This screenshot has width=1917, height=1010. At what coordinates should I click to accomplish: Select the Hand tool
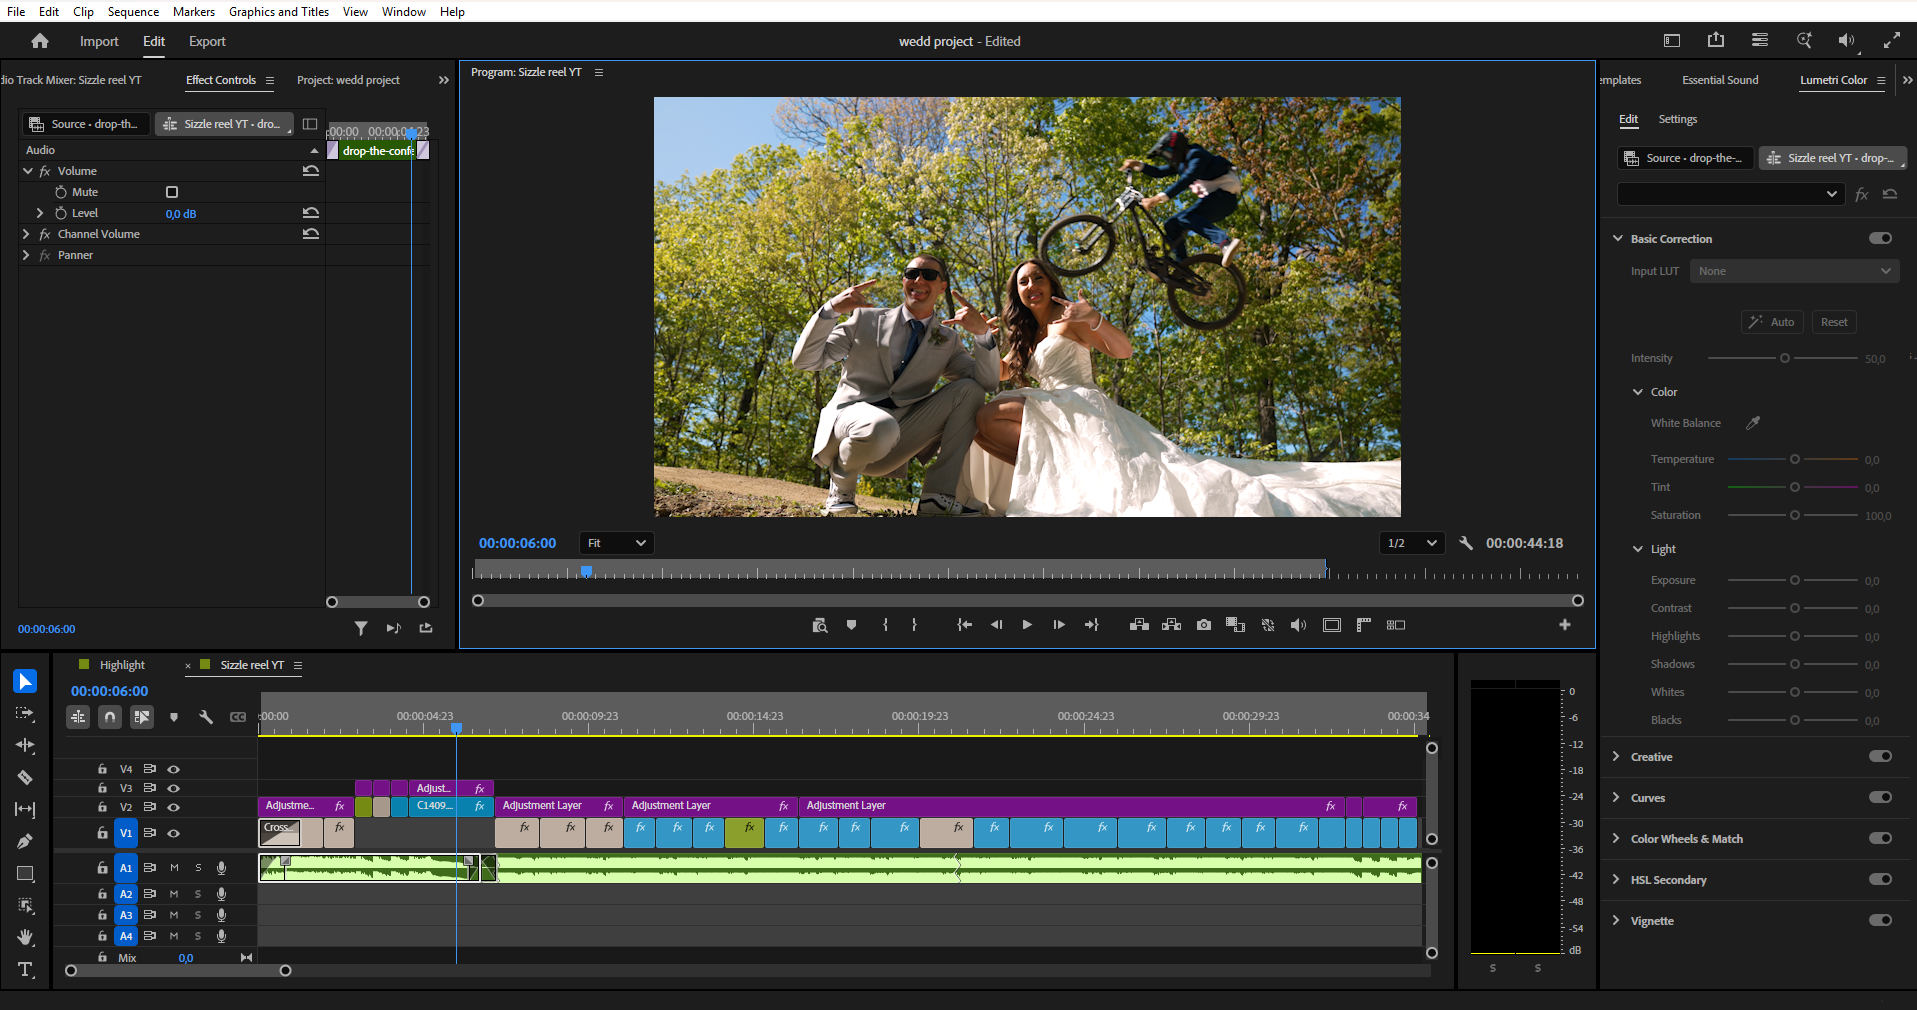[x=25, y=937]
